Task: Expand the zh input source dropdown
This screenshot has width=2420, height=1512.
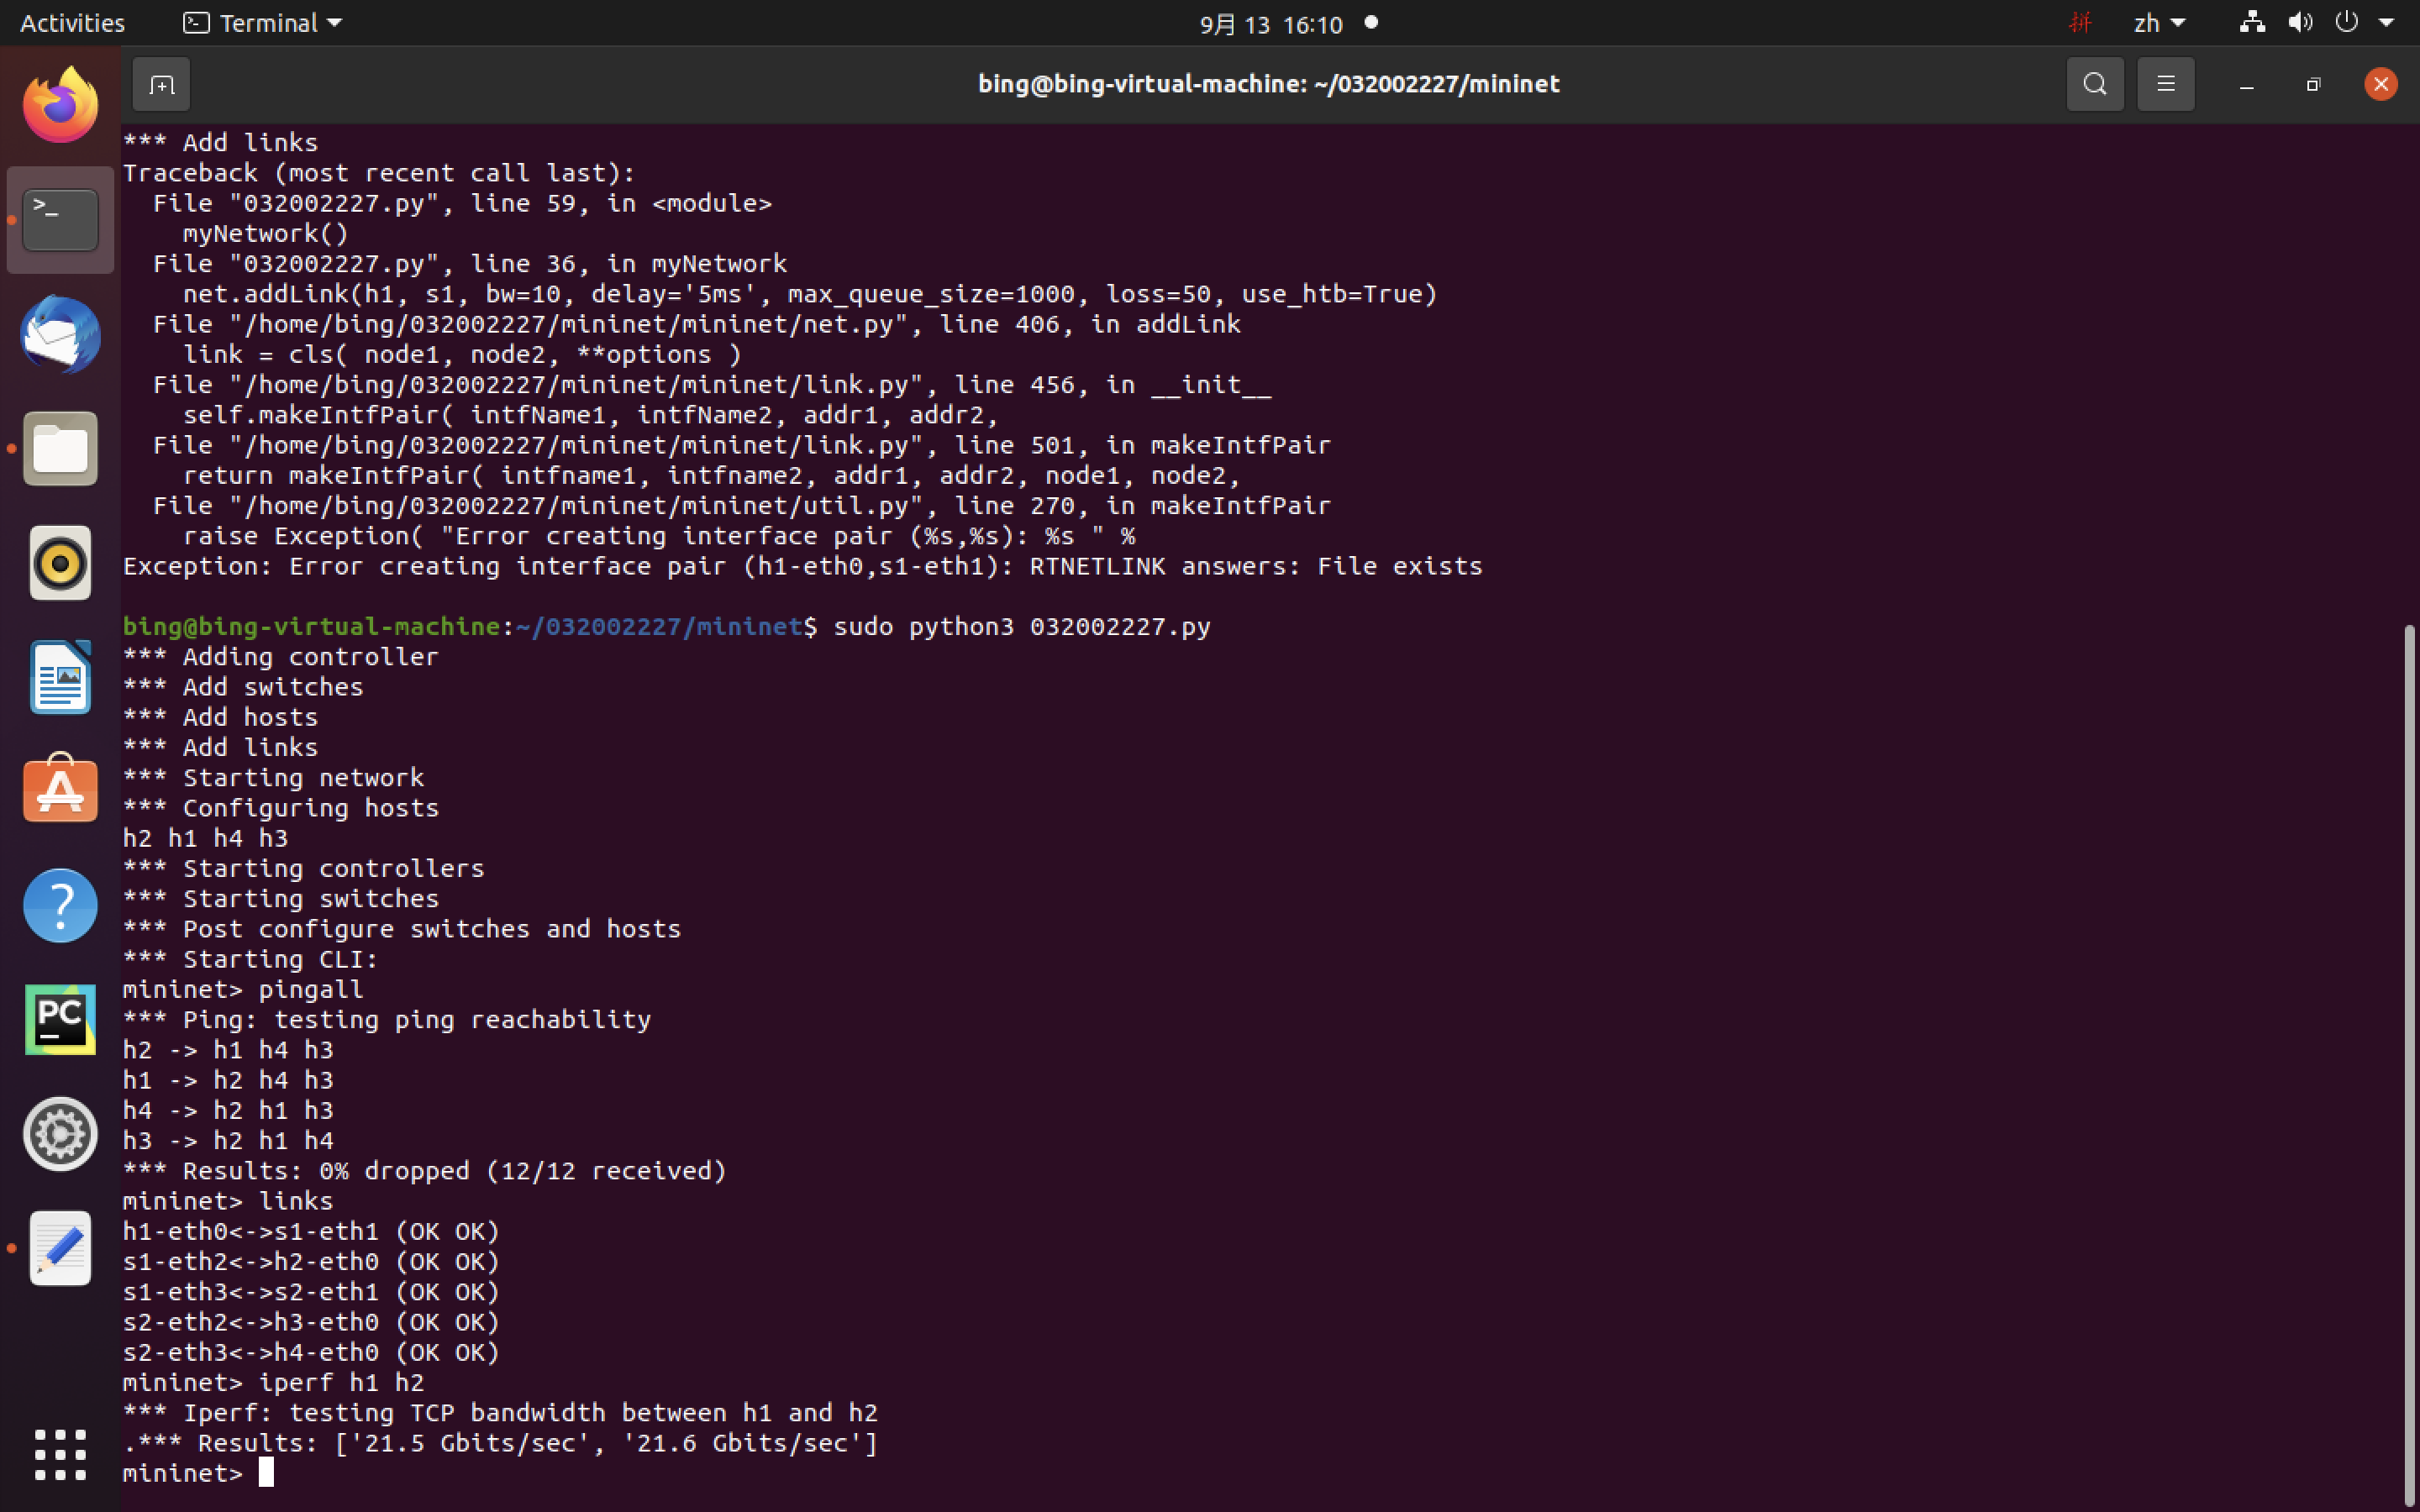Action: tap(2159, 23)
